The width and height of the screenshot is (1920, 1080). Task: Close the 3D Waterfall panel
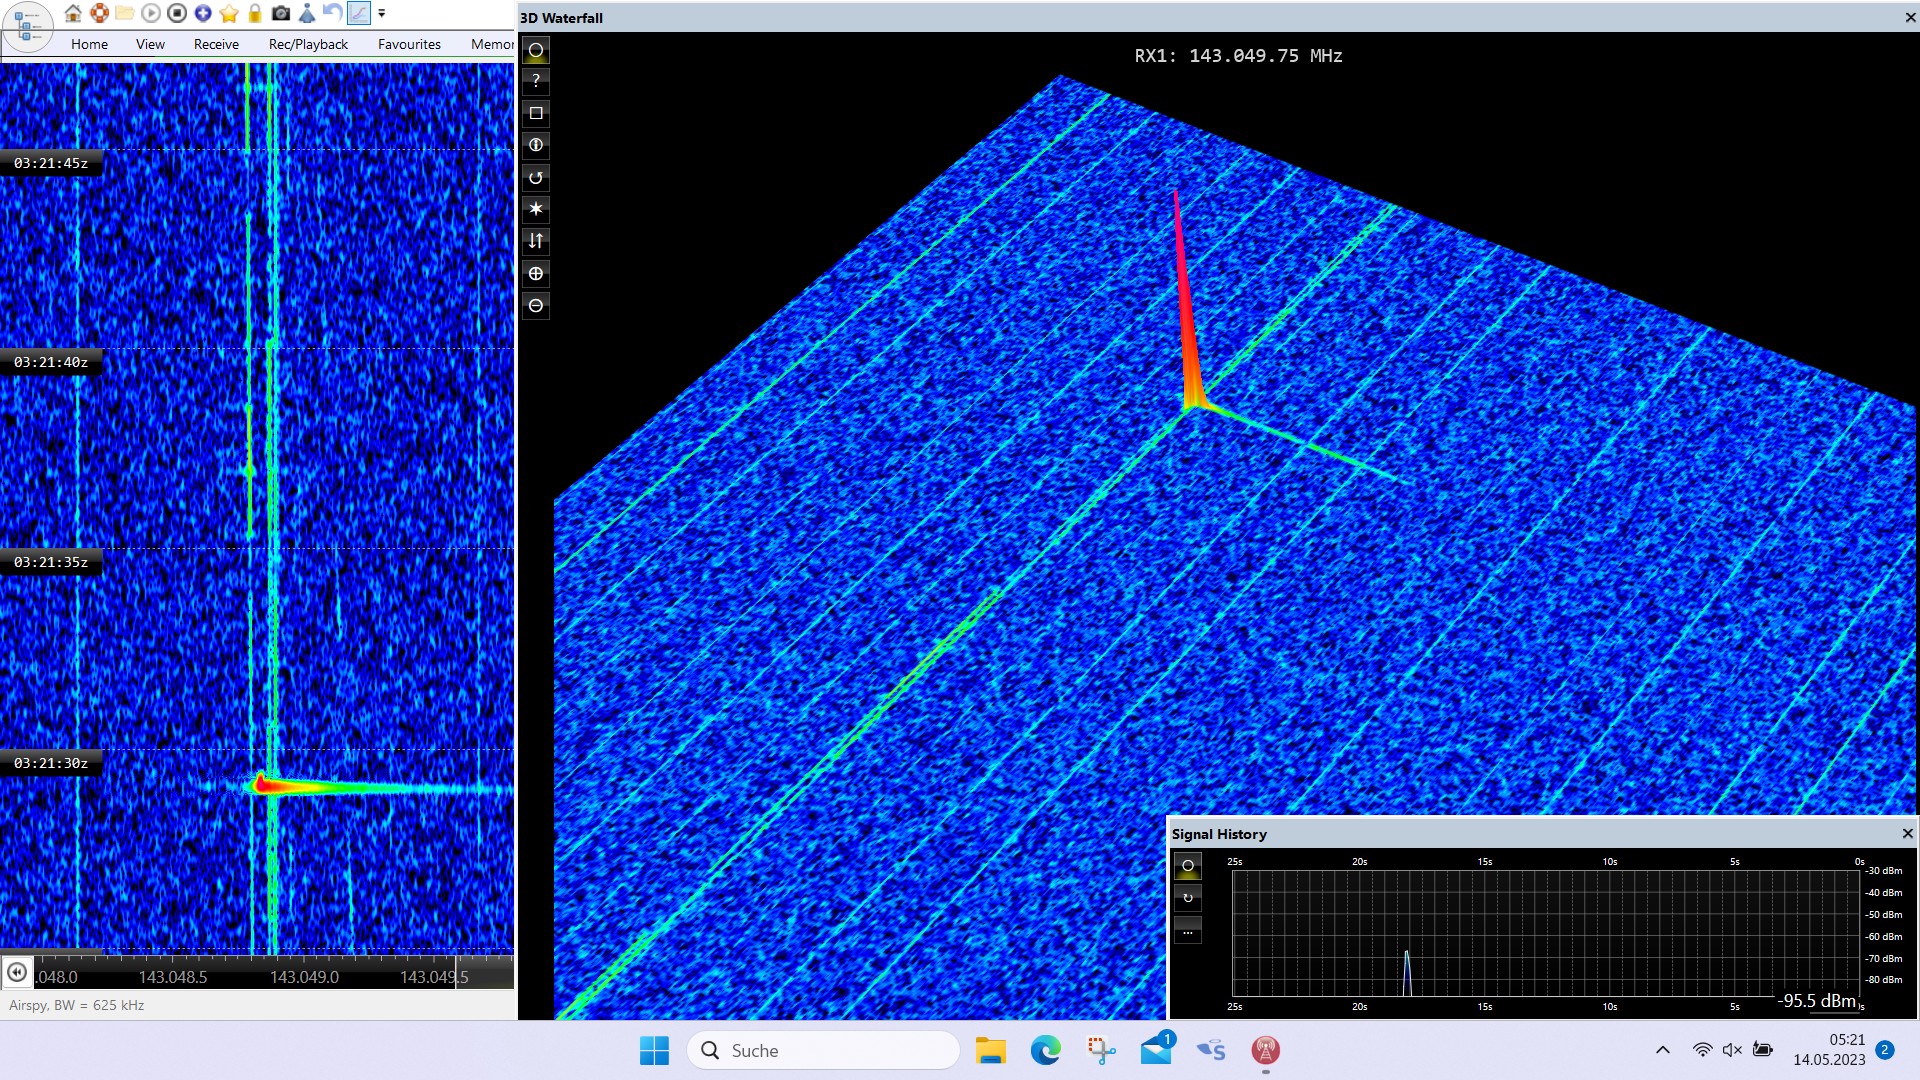[1910, 17]
